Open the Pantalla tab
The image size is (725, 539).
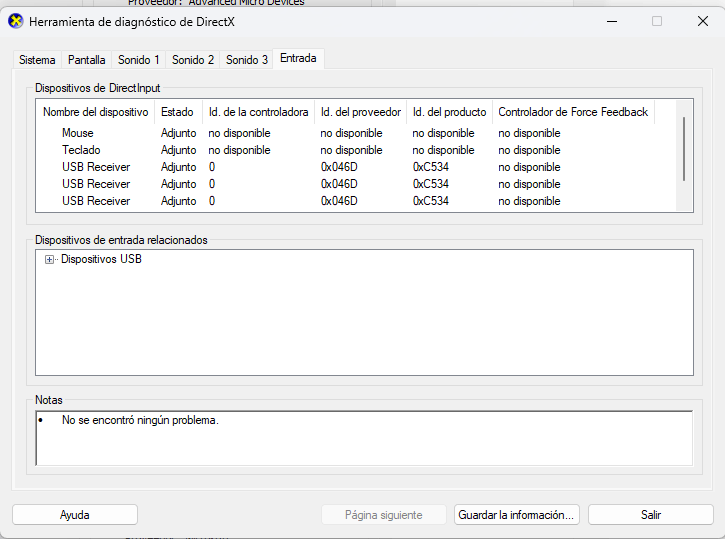pos(86,60)
